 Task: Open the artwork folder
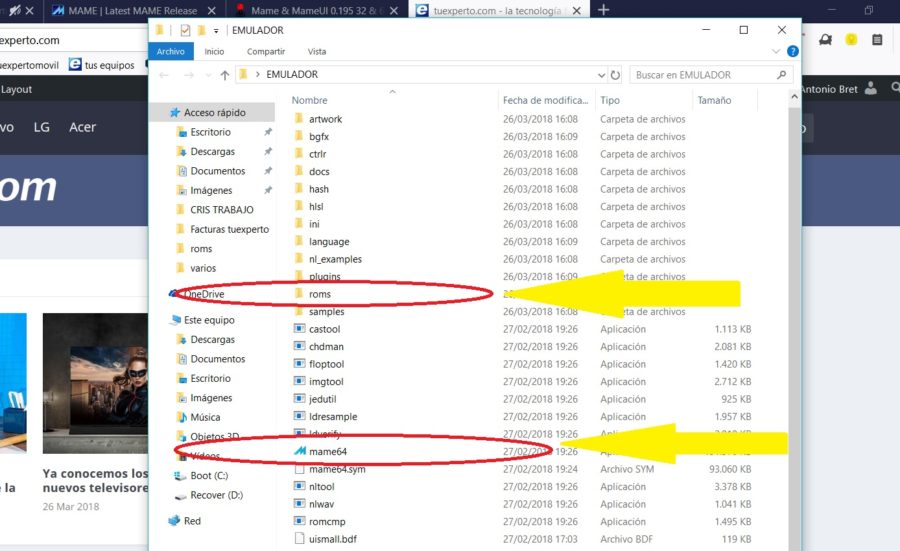tap(325, 119)
